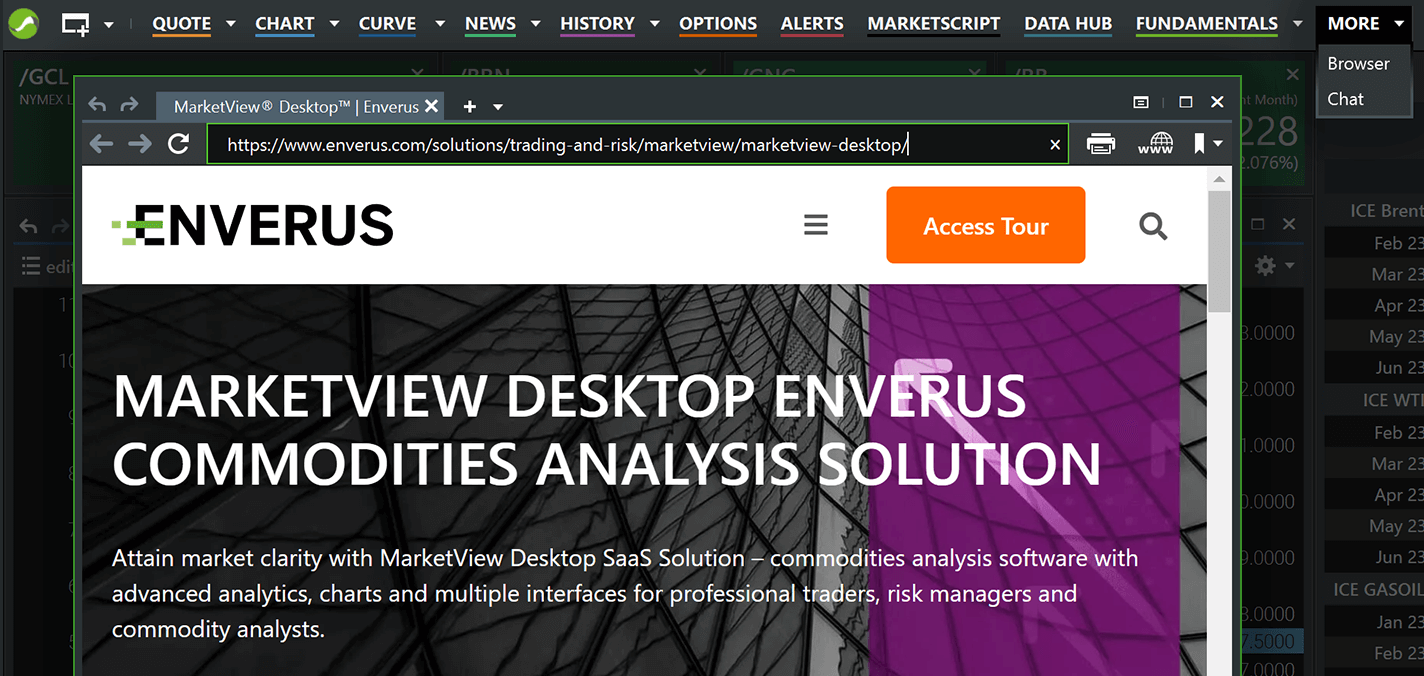Click the list icon beside 'edi' in background panel

point(31,267)
